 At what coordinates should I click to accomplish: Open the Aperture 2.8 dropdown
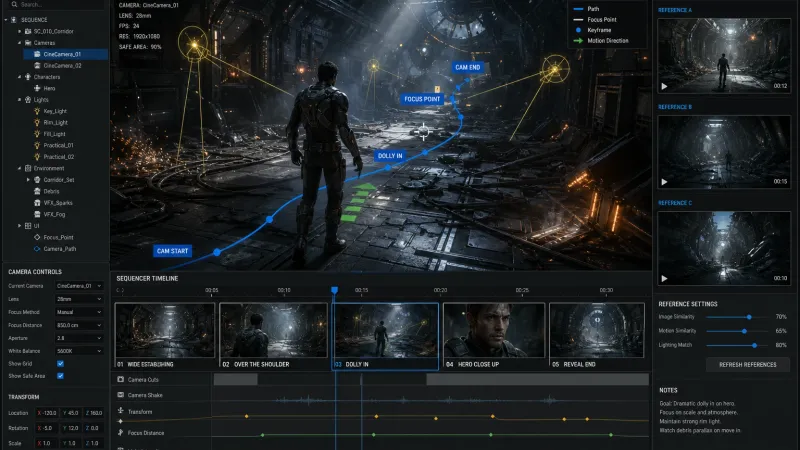click(79, 338)
